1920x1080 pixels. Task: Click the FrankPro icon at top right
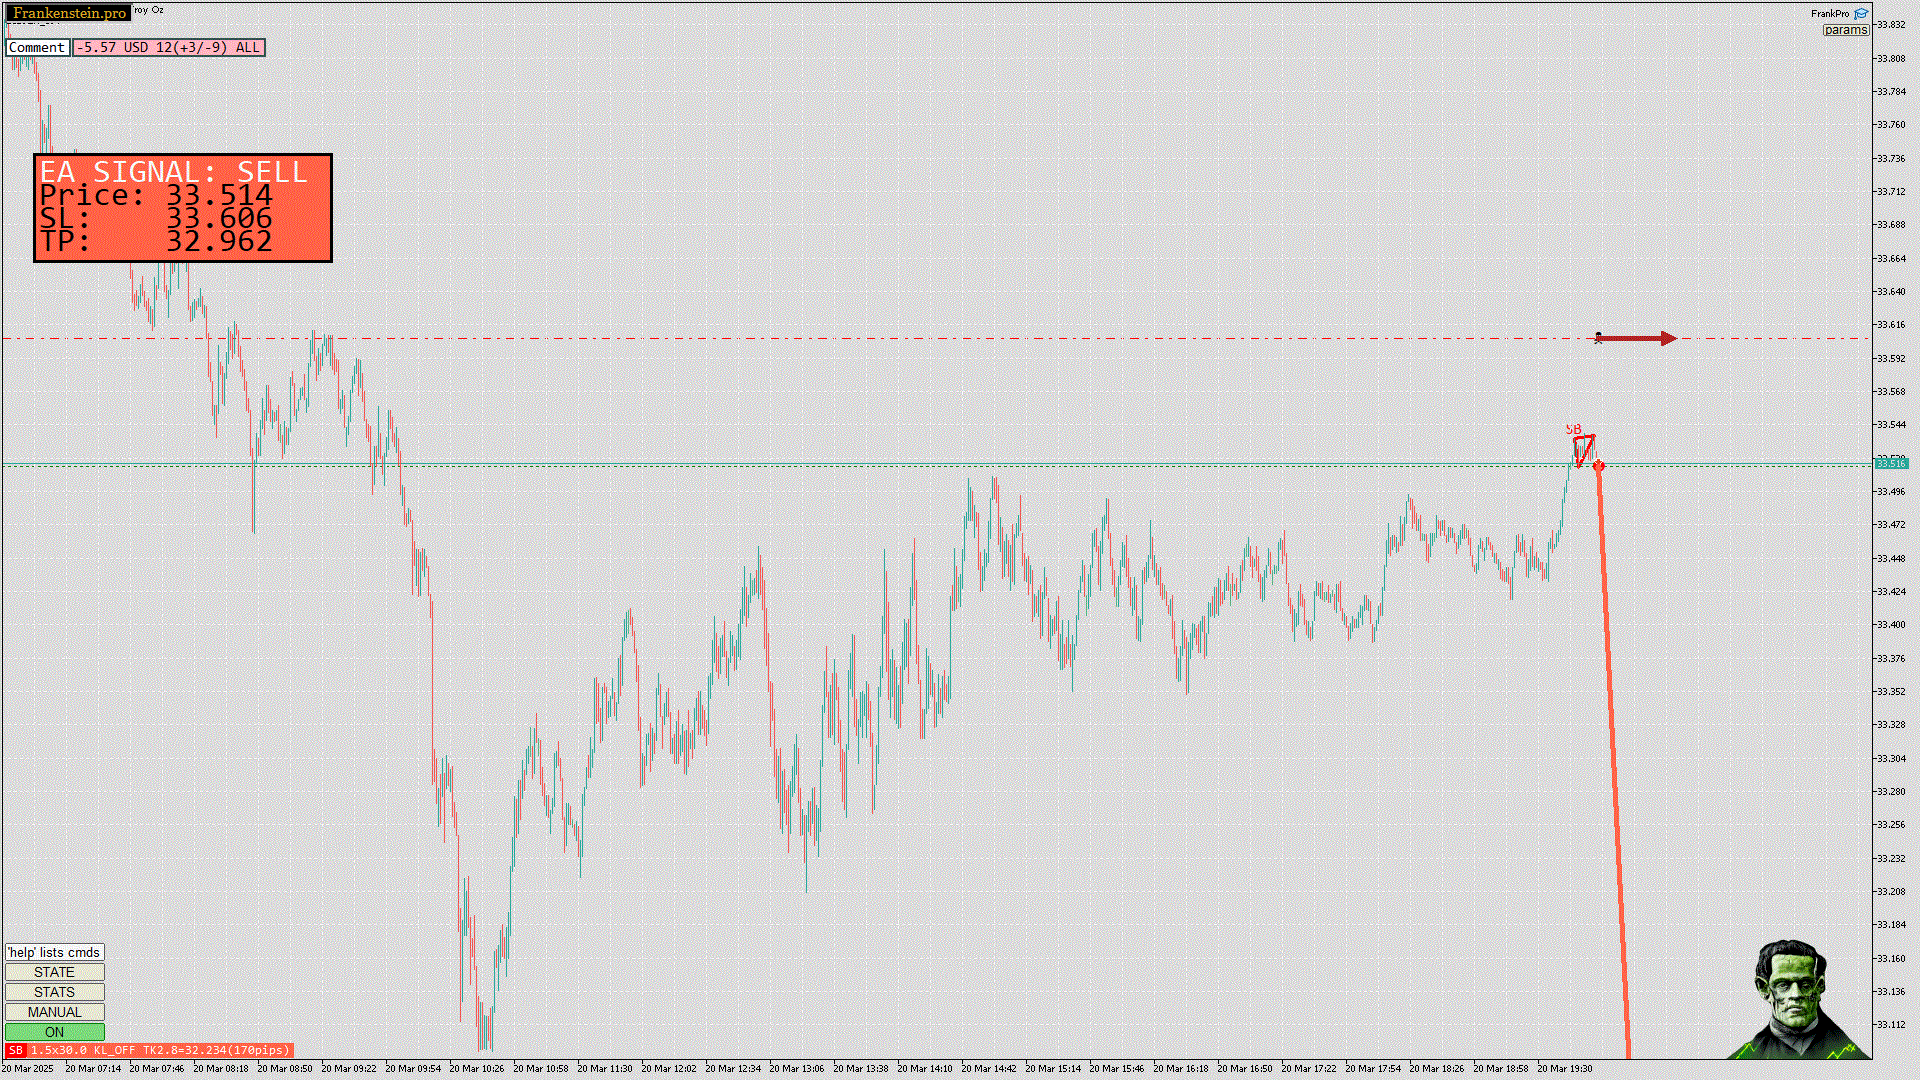point(1861,14)
